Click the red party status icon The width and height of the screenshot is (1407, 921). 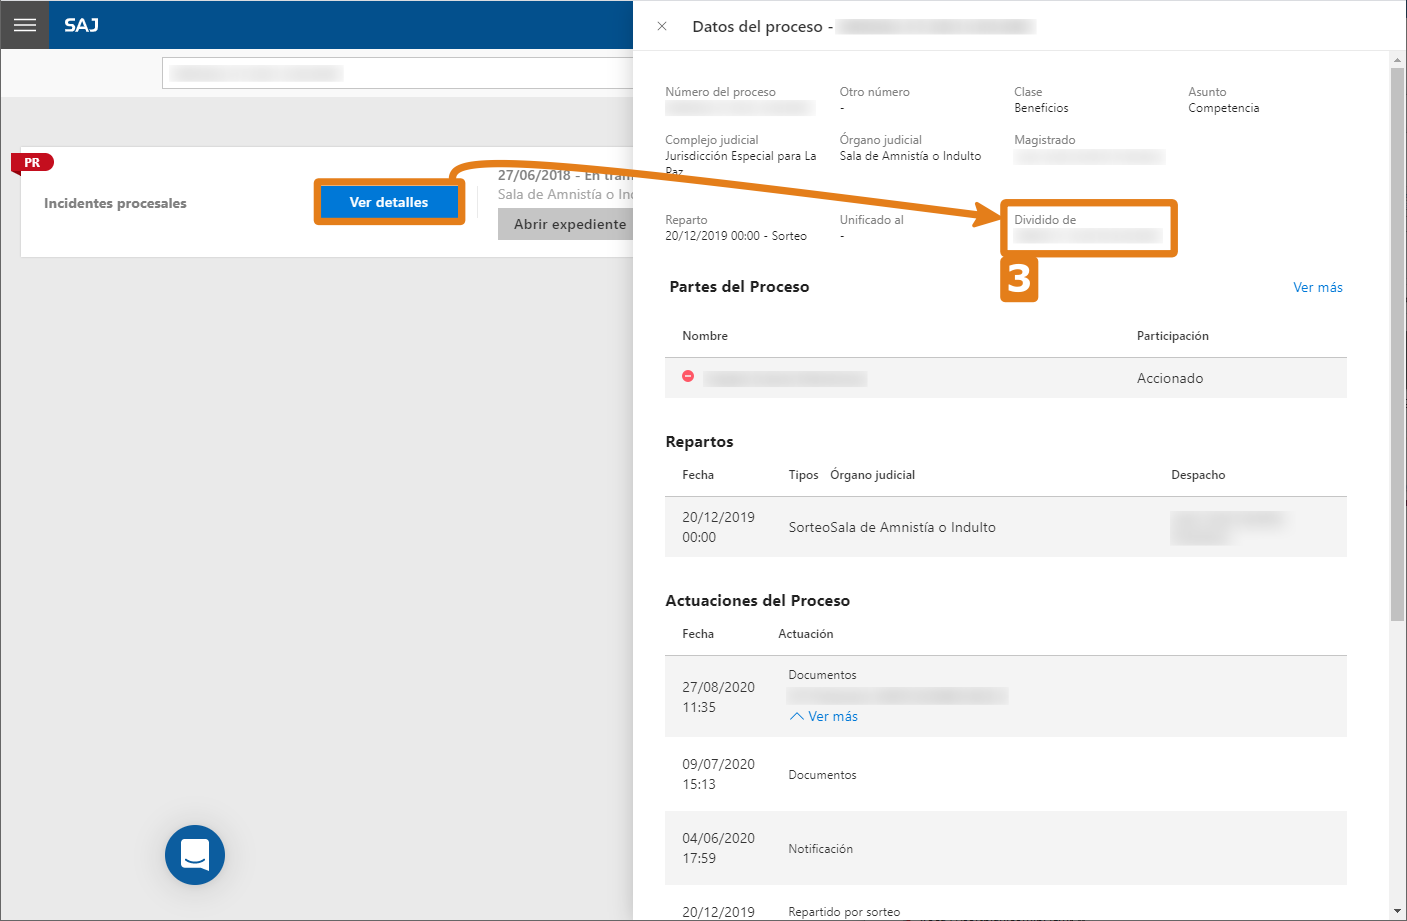click(x=688, y=376)
